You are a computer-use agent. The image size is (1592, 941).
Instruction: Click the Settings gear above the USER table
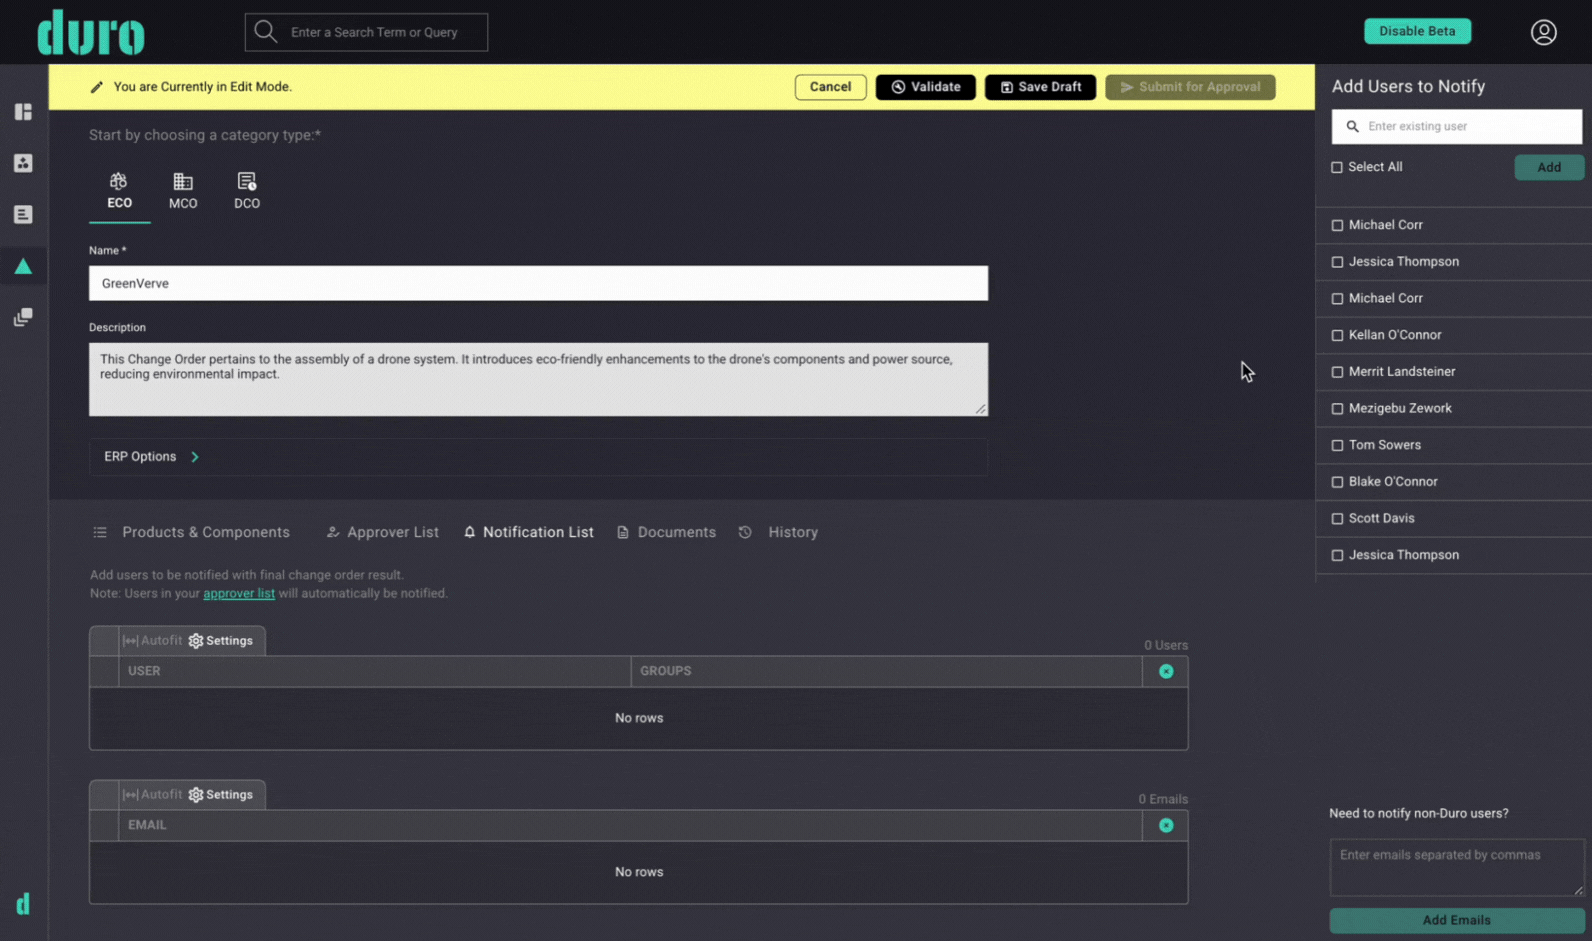click(221, 641)
